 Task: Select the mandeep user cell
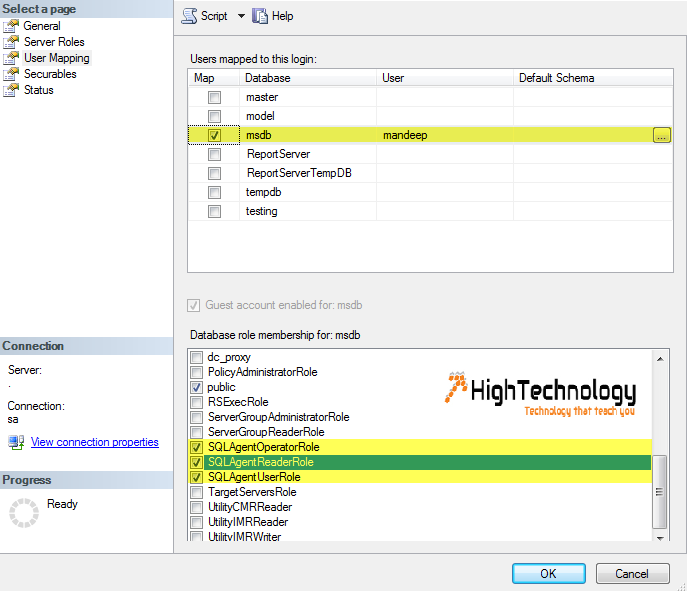point(445,135)
